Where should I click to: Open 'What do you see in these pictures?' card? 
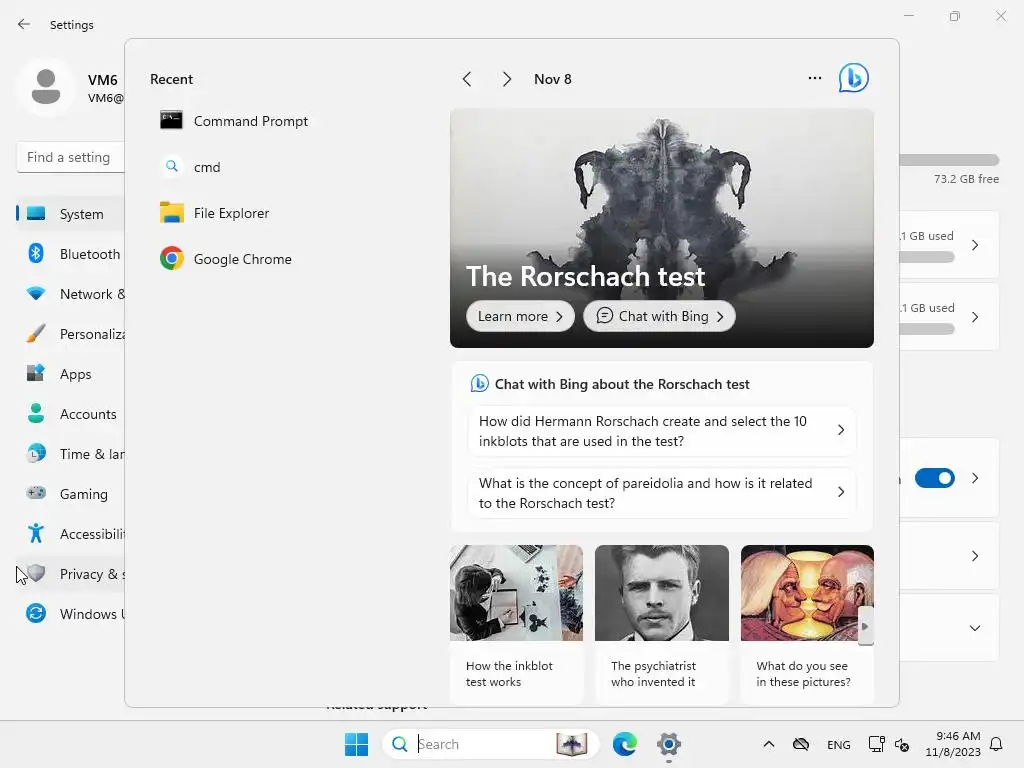(807, 624)
